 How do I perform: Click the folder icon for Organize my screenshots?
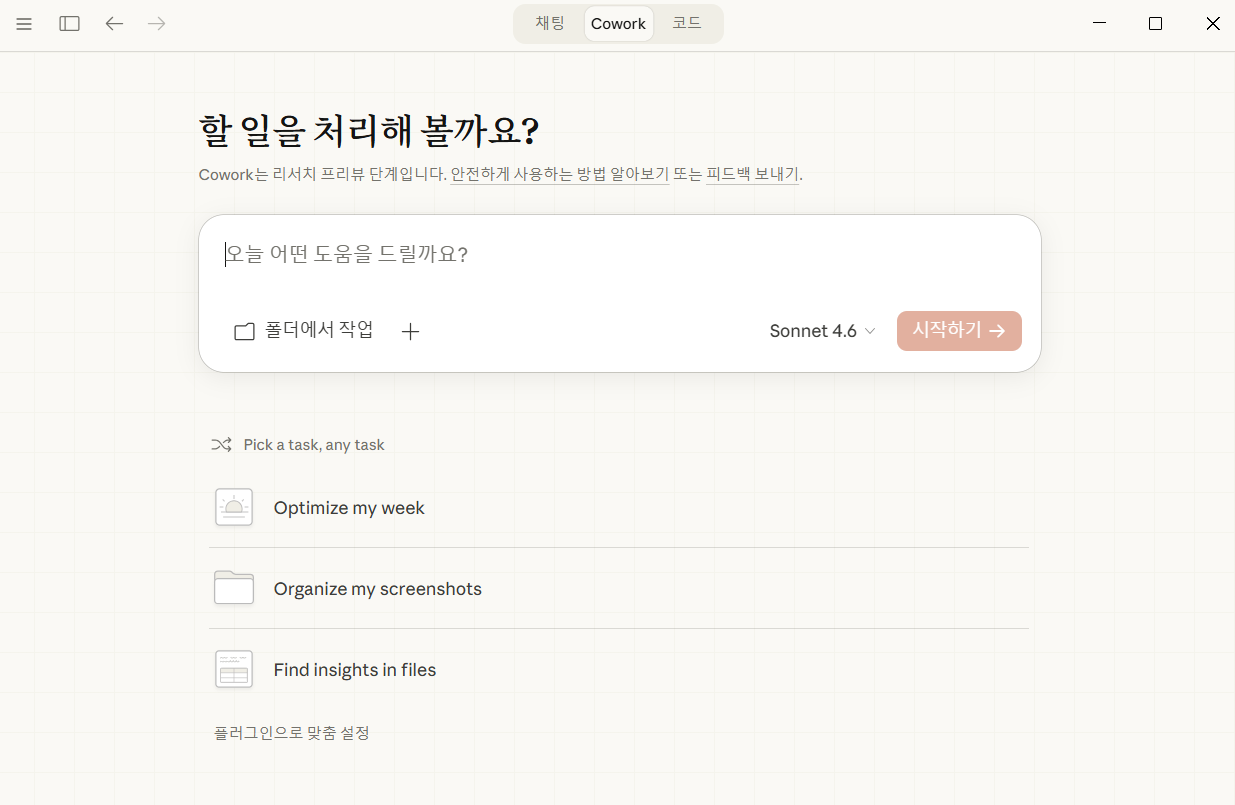pos(234,588)
